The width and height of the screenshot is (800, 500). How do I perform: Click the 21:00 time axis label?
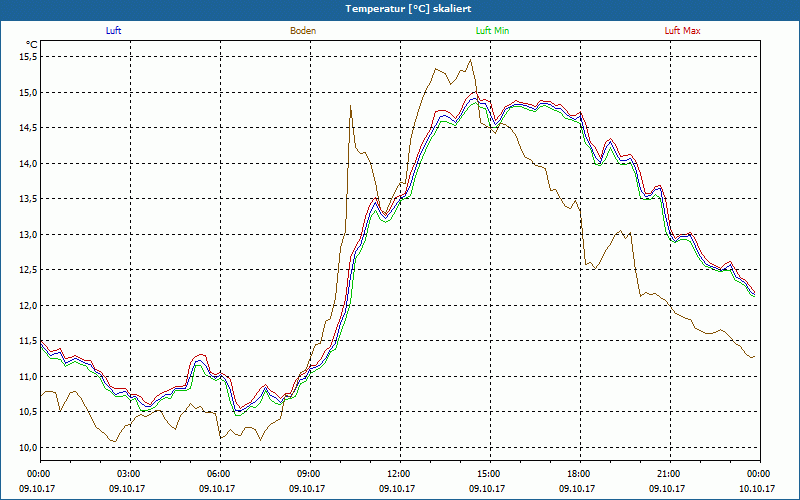pos(670,474)
